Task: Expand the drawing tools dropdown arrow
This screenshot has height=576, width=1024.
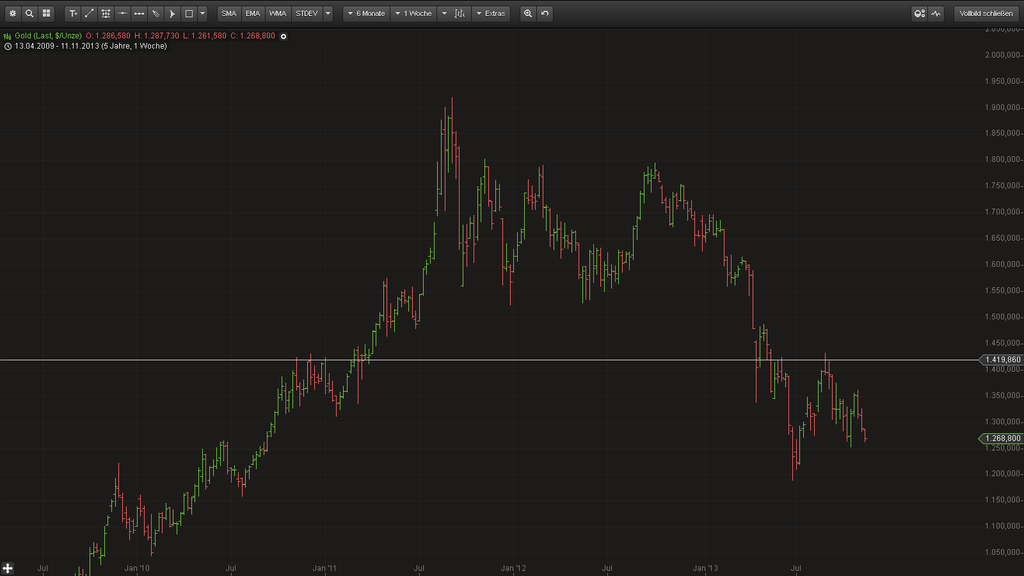Action: 202,13
